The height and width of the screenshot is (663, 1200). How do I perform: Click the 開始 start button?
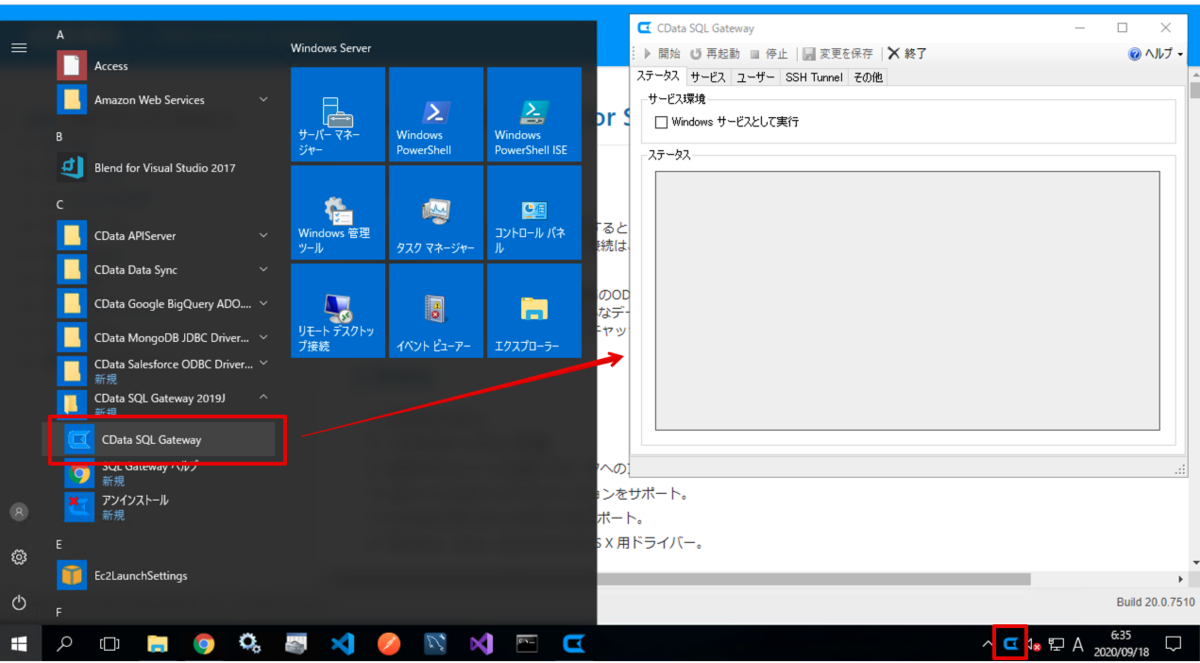coord(662,54)
